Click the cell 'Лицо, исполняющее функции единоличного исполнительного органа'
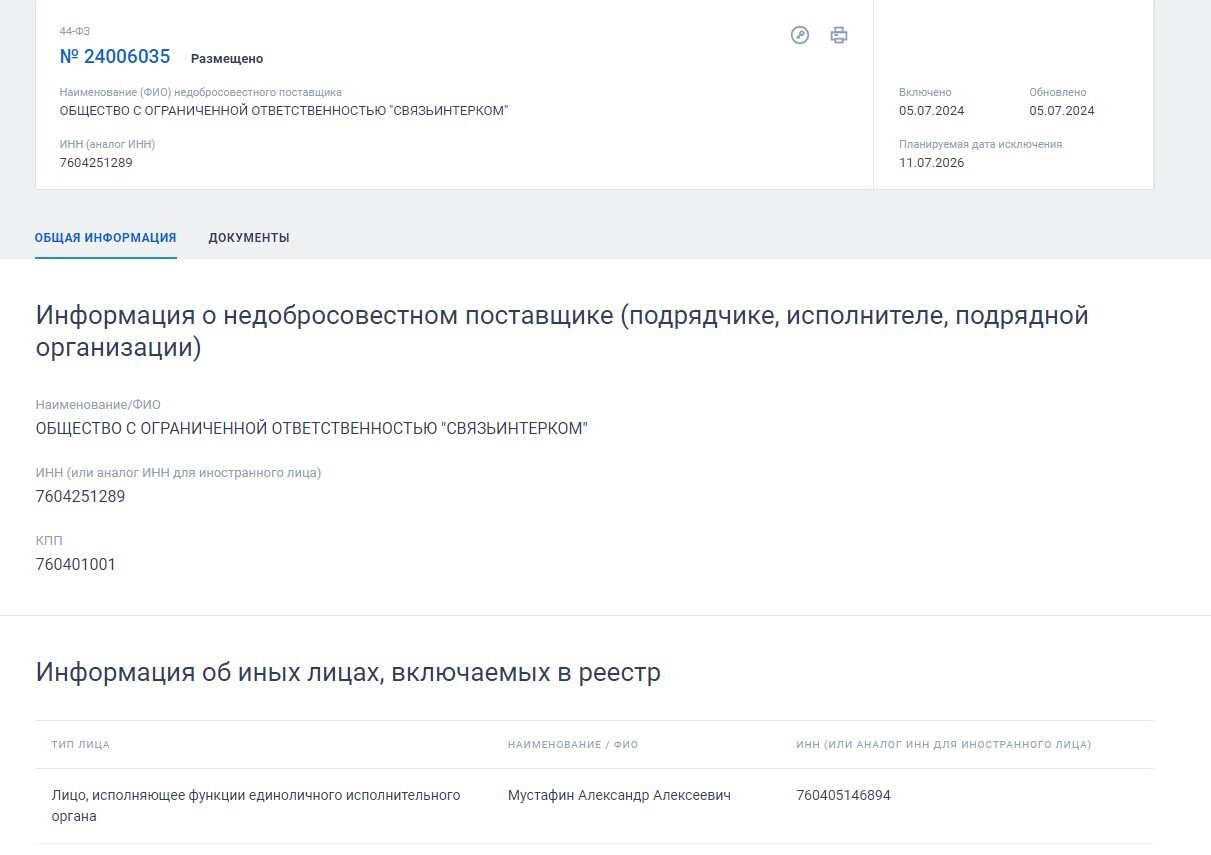1211x855 pixels. pyautogui.click(x=256, y=806)
